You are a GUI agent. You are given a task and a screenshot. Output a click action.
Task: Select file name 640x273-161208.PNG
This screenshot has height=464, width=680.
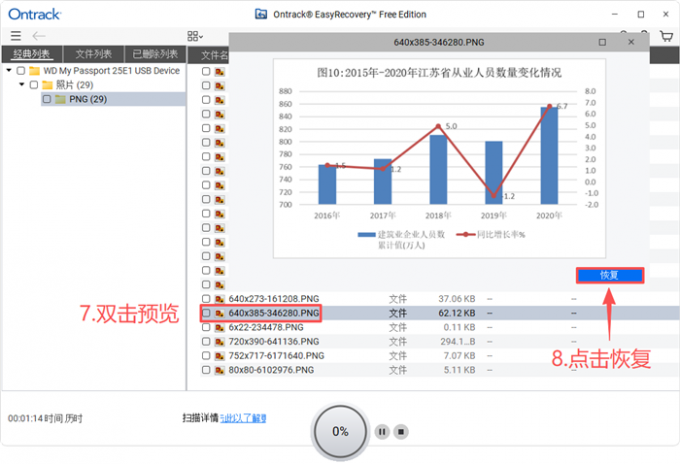point(274,299)
